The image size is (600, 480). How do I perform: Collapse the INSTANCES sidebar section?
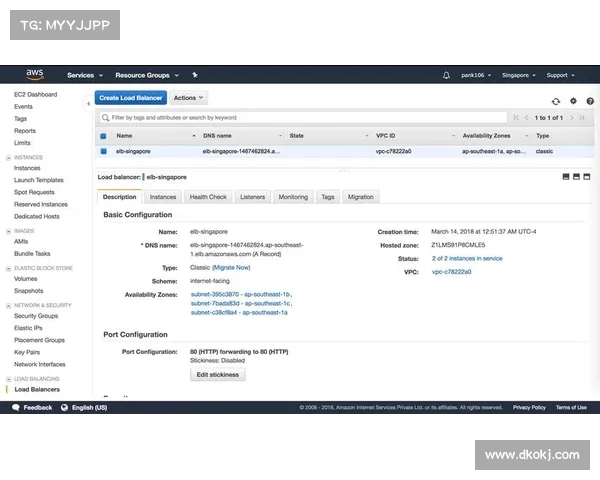point(8,157)
